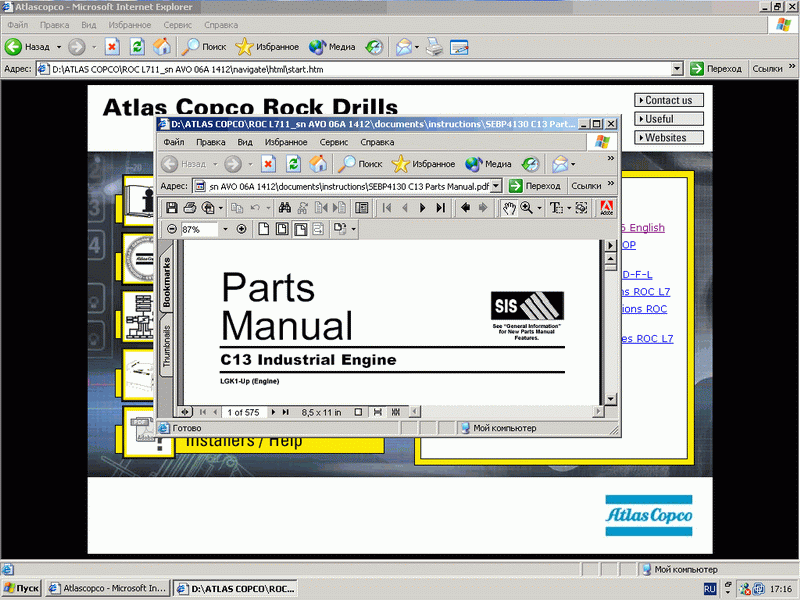Click the Home icon in the front browser window
This screenshot has width=800, height=600.
point(318,164)
